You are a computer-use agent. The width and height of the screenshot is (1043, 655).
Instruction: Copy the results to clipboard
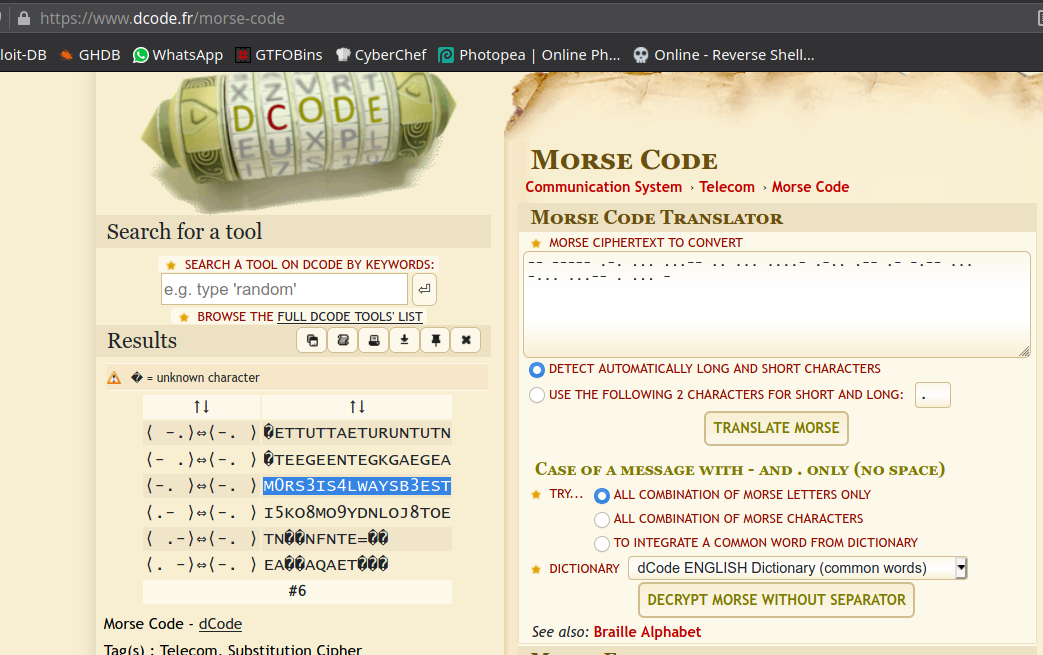312,340
